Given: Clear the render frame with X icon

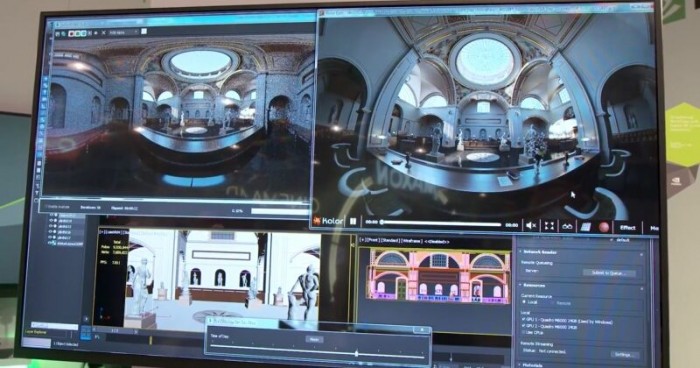Looking at the screenshot, I should coord(104,33).
